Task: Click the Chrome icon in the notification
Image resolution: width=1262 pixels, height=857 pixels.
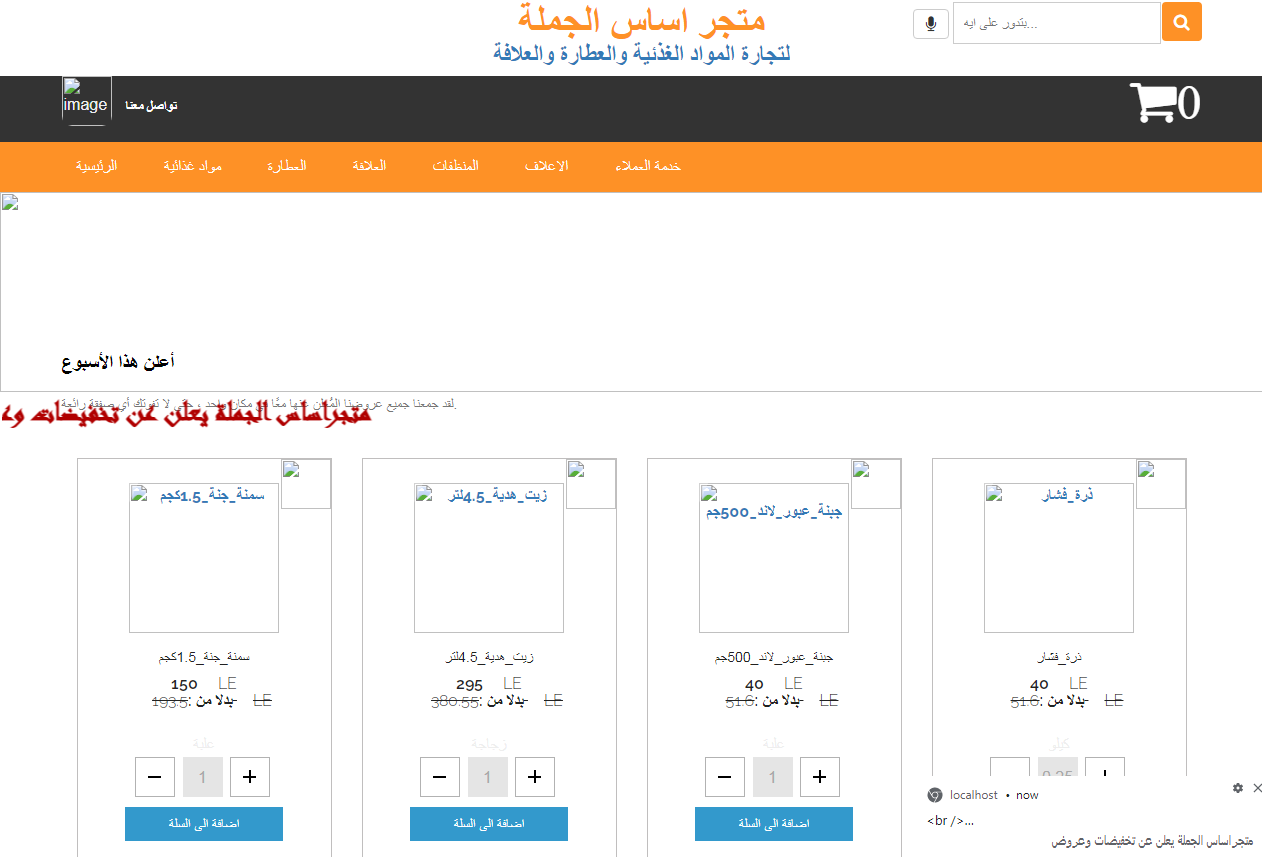Action: click(x=935, y=795)
